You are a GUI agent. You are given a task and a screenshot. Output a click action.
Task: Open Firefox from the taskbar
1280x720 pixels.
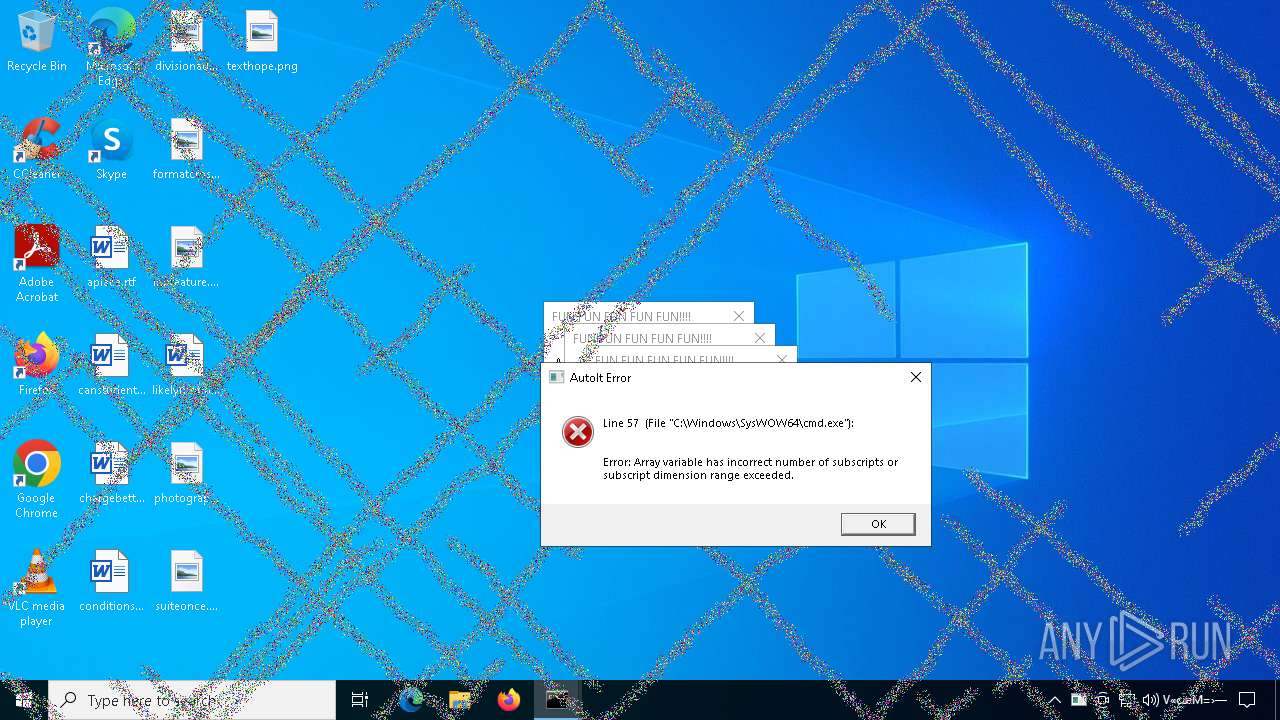(509, 700)
